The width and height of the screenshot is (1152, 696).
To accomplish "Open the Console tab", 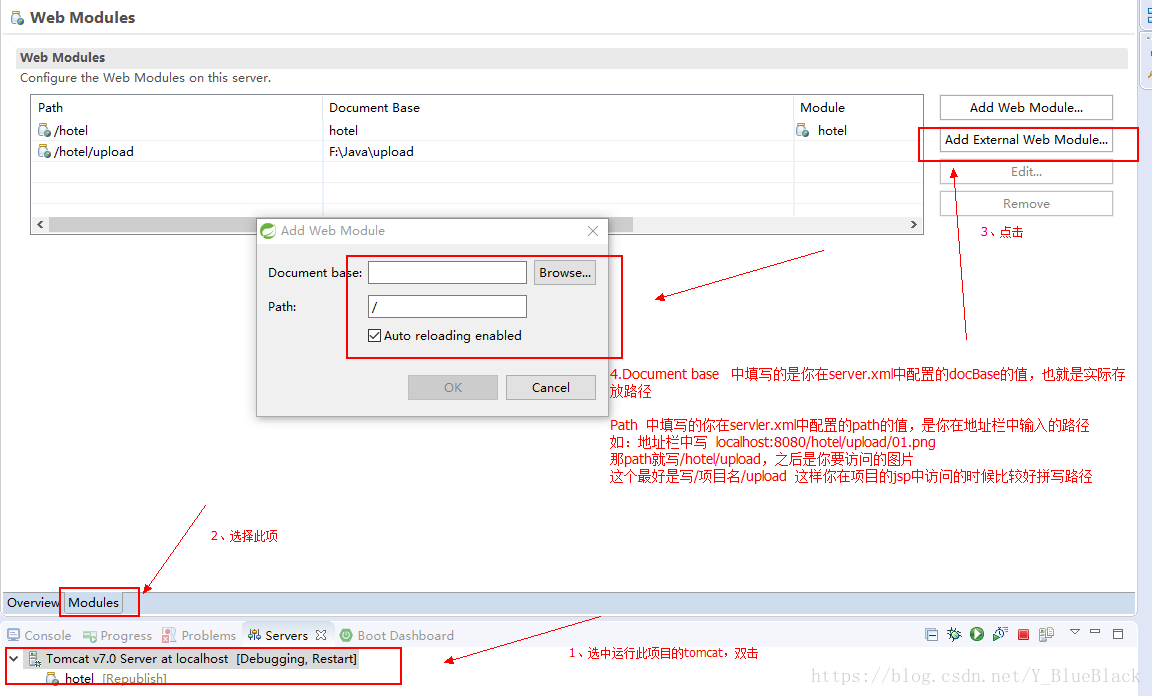I will [x=40, y=635].
